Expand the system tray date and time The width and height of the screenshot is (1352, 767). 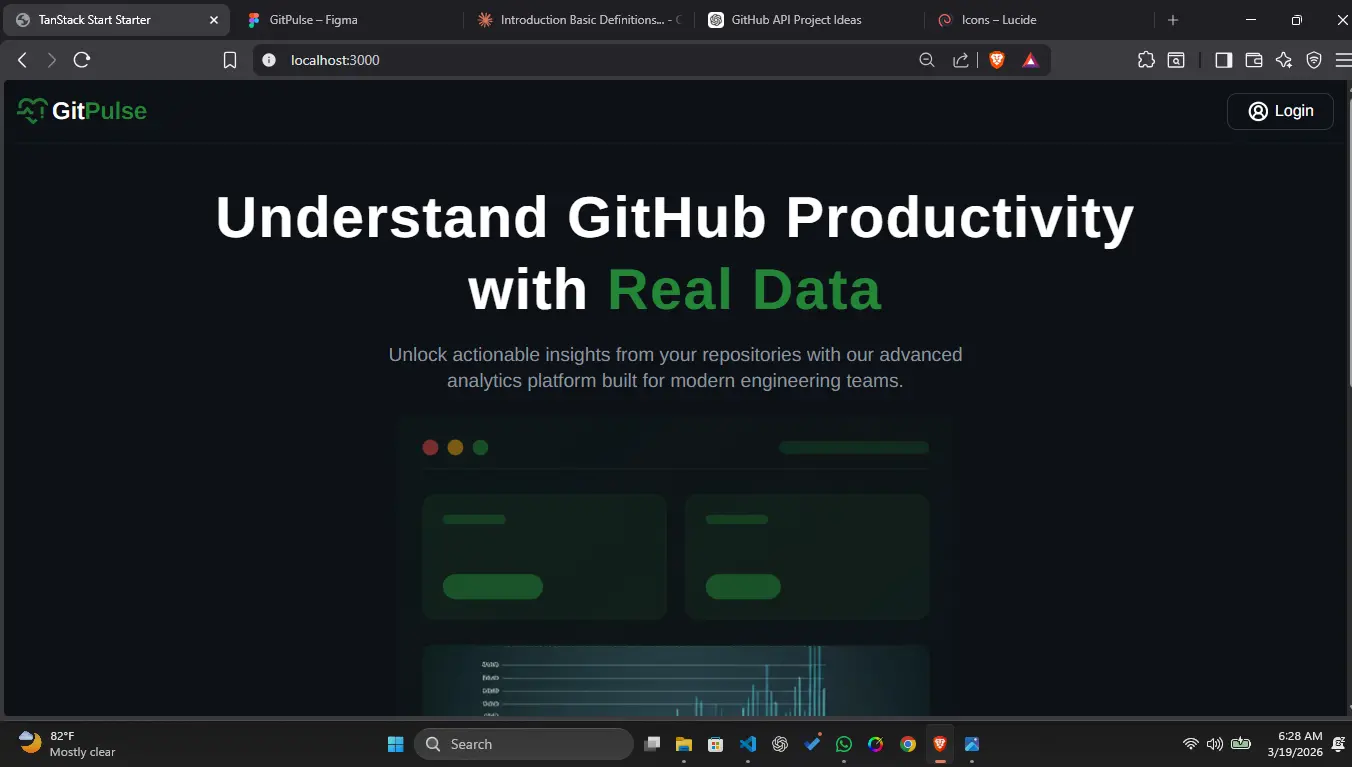(x=1292, y=744)
